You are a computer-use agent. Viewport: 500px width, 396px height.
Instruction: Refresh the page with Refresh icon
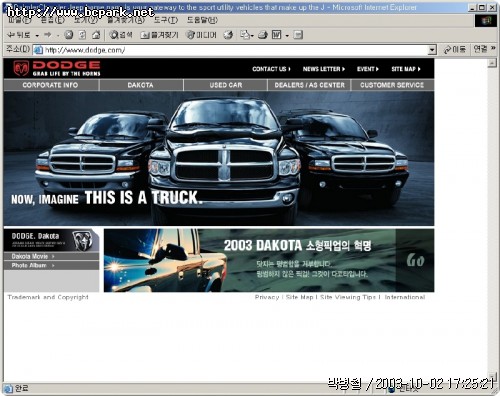[82, 35]
